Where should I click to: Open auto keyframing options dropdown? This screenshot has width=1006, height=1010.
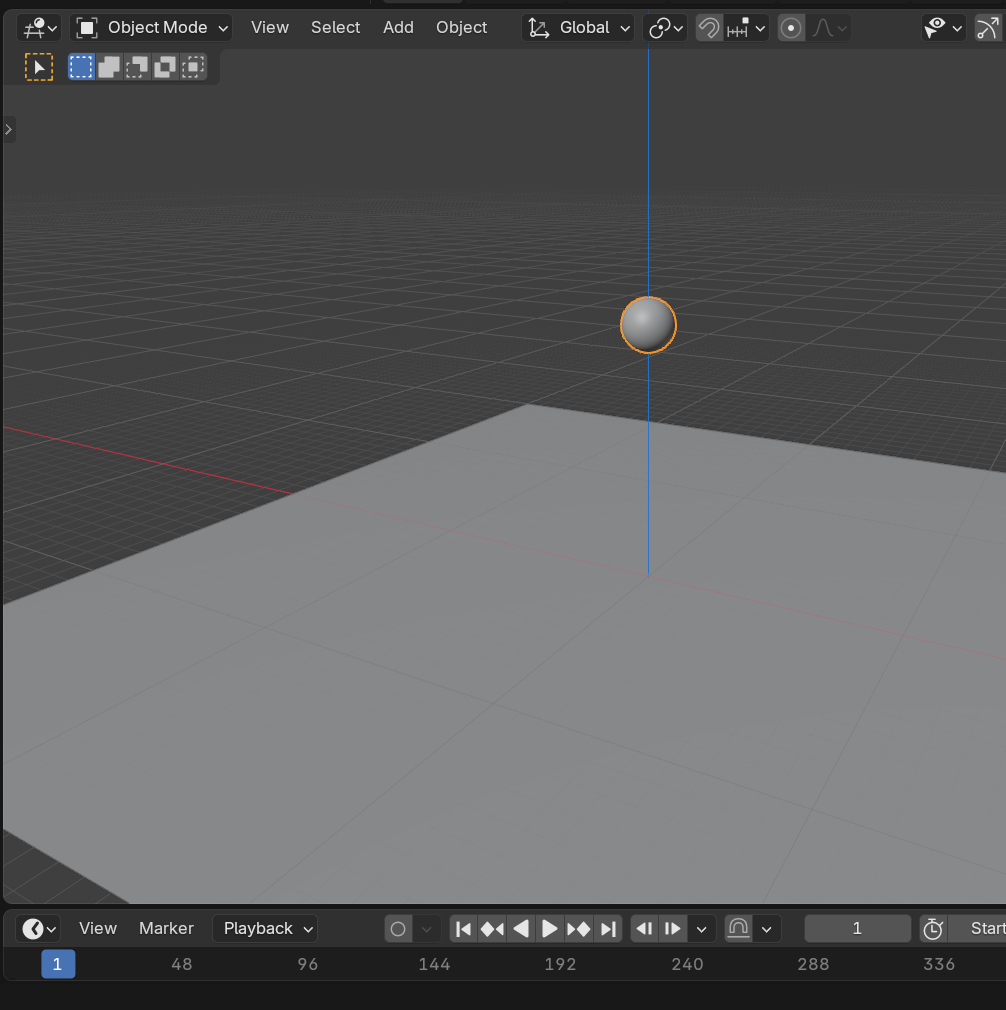[x=426, y=929]
